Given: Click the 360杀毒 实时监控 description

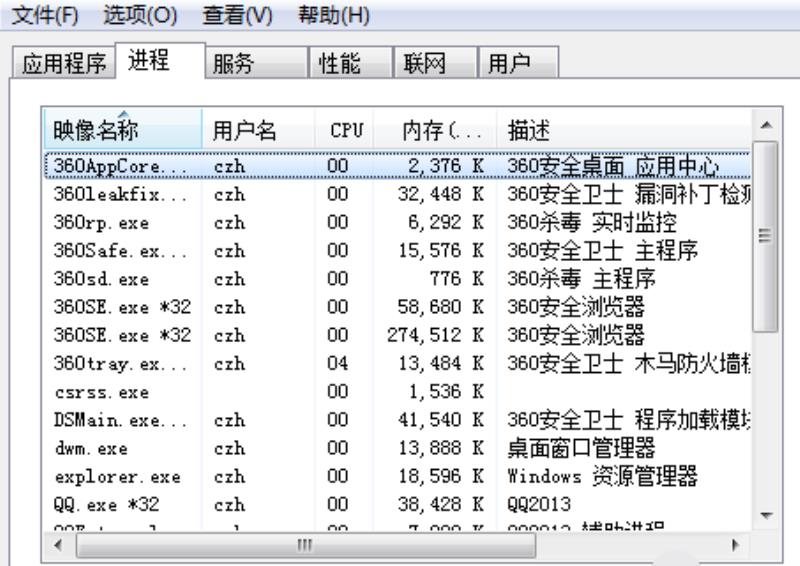Looking at the screenshot, I should (x=592, y=223).
